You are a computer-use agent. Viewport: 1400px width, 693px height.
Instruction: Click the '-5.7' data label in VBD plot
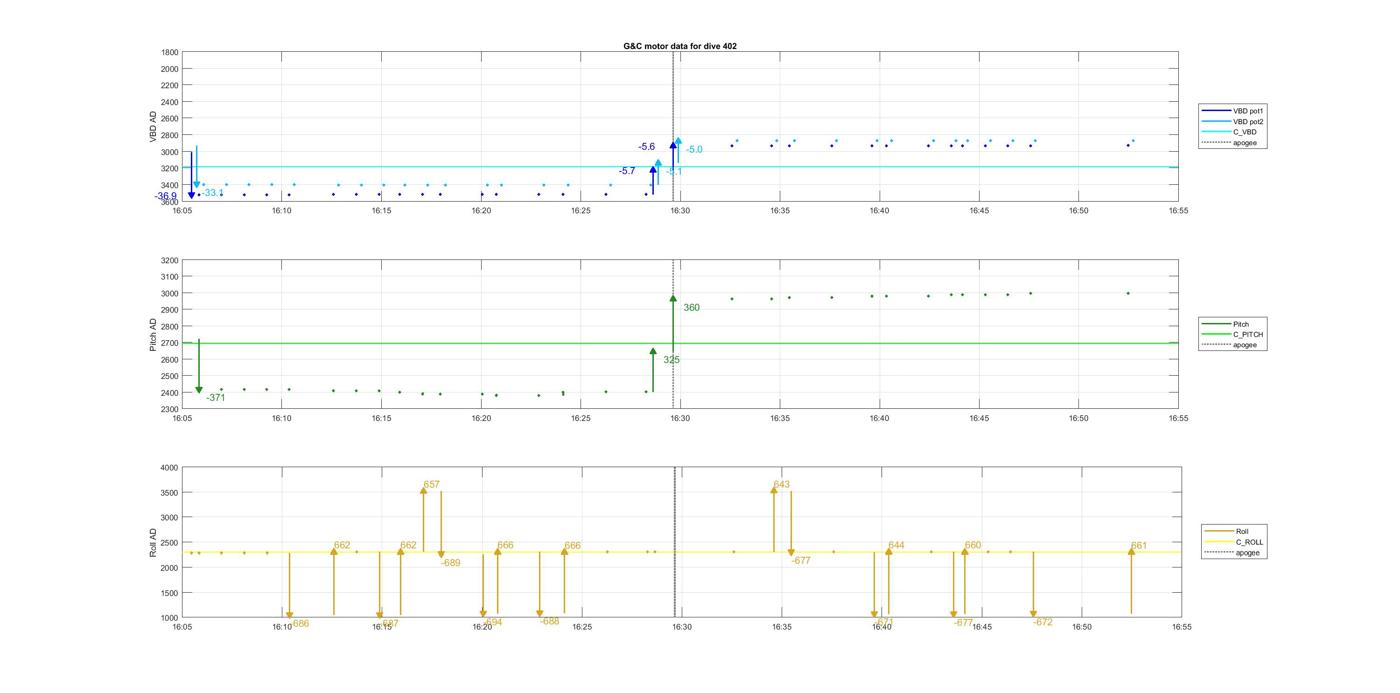point(627,171)
